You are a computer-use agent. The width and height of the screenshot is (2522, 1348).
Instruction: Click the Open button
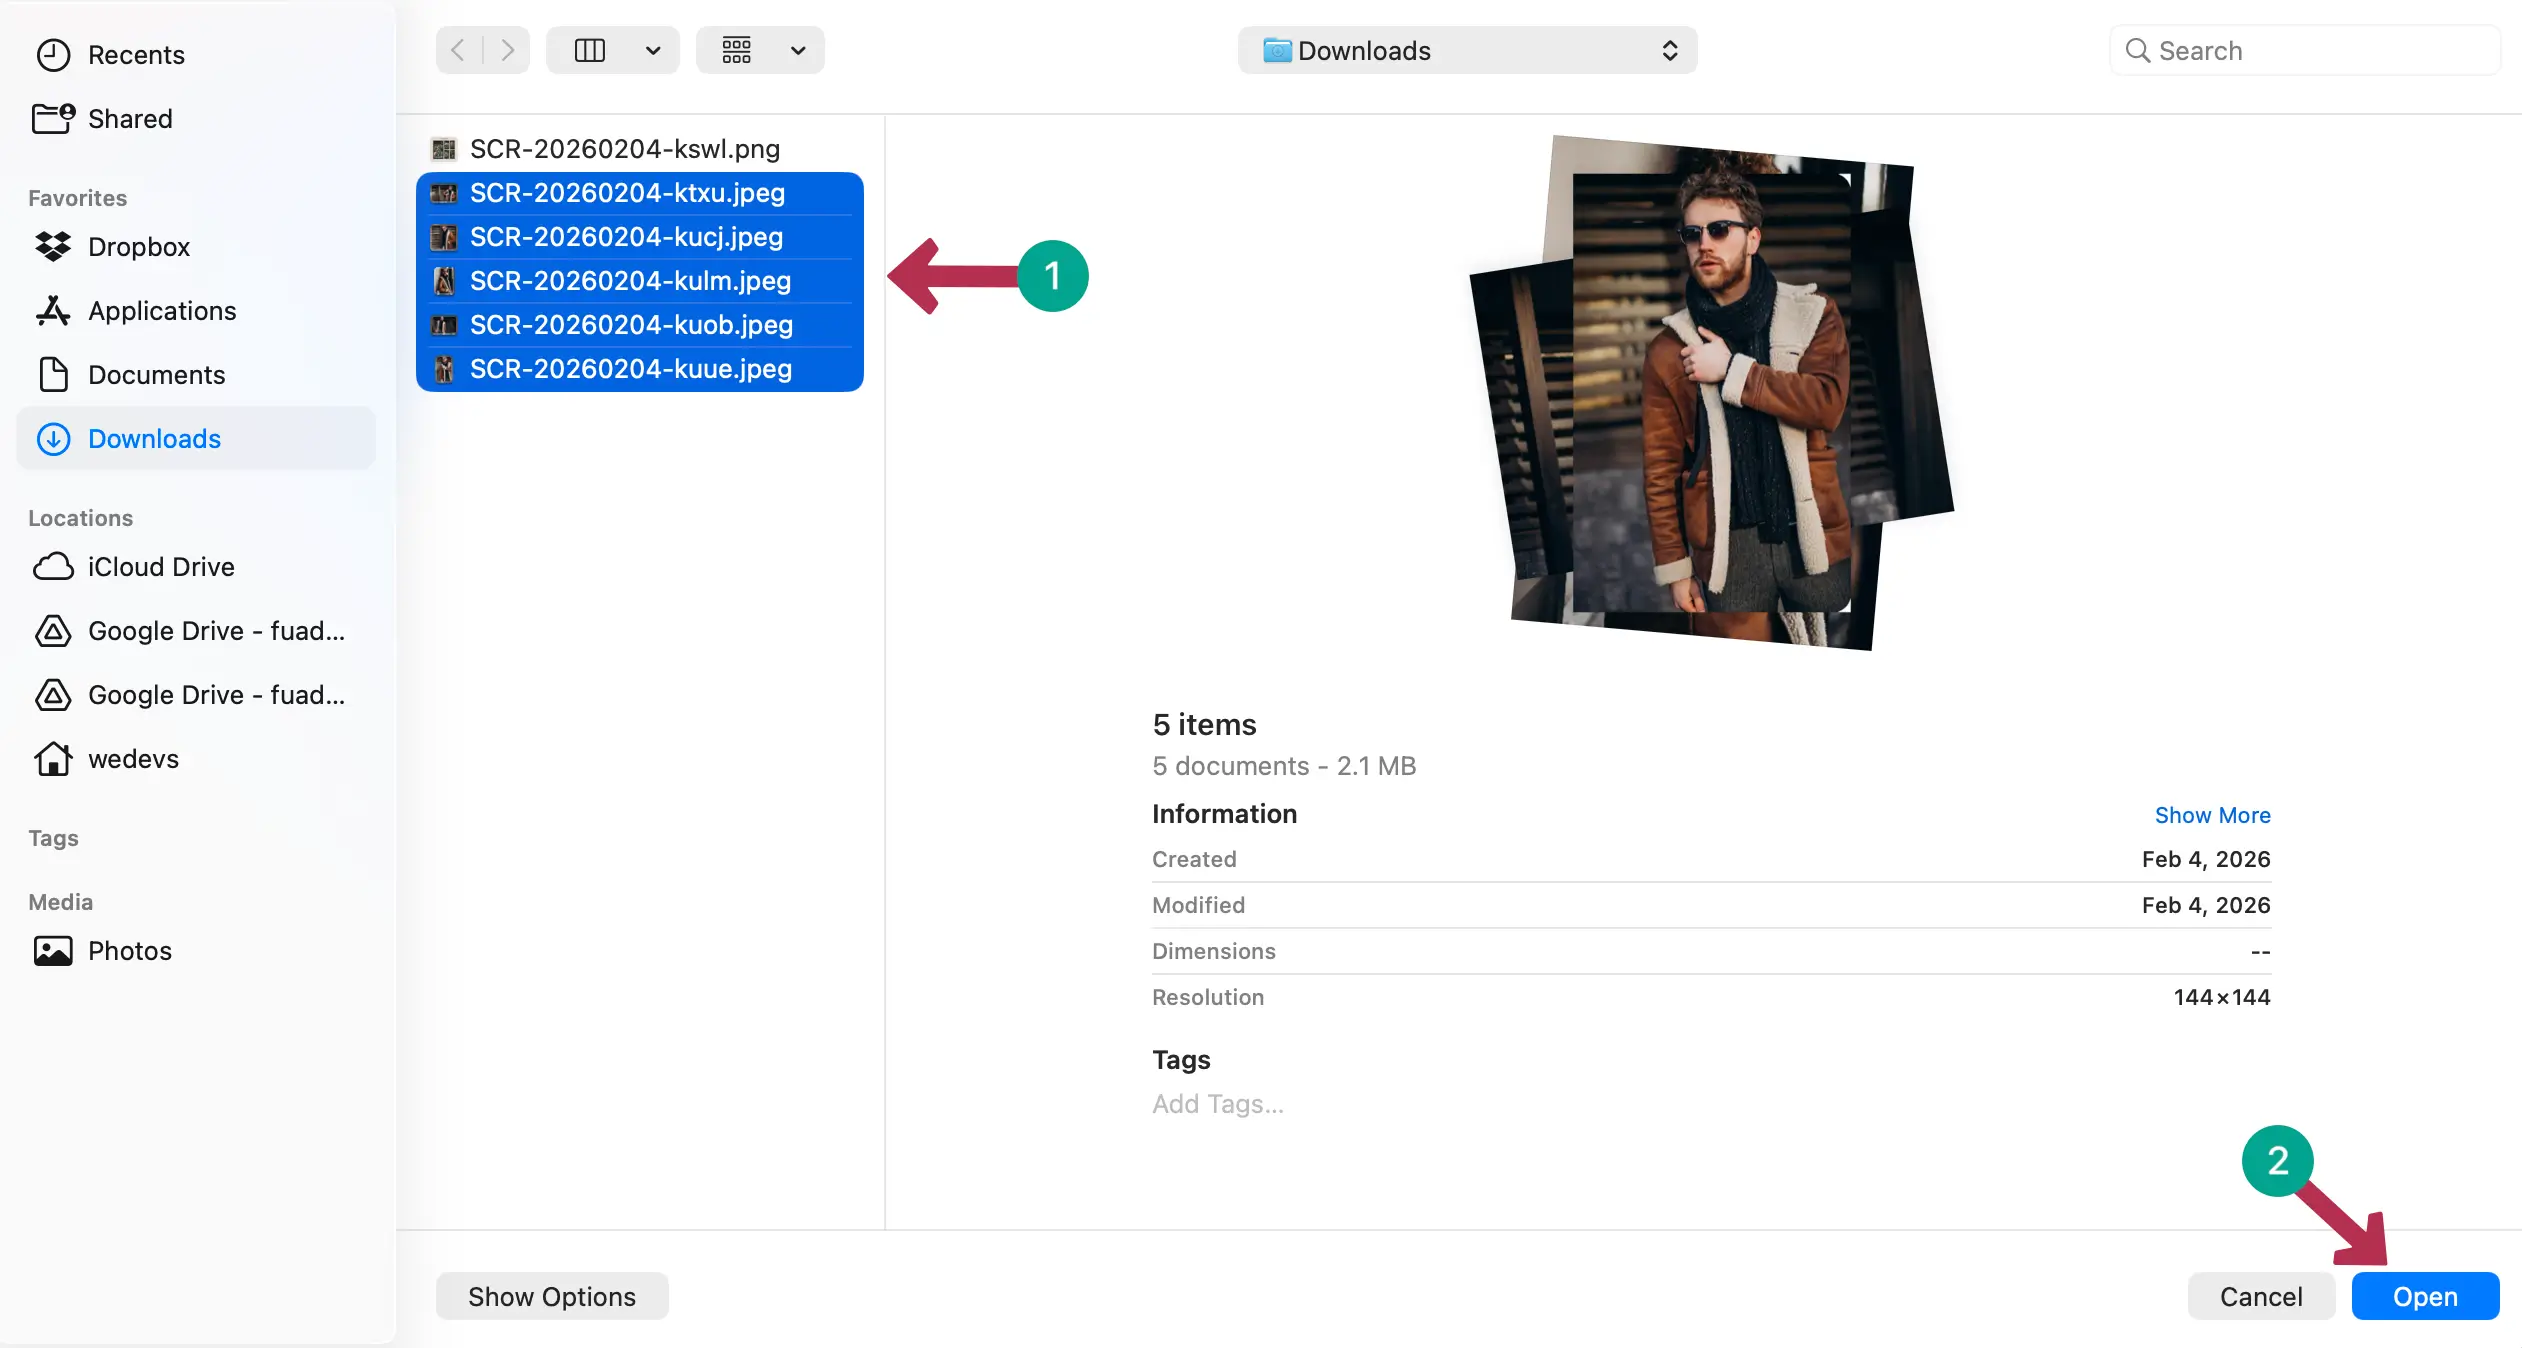(2423, 1296)
